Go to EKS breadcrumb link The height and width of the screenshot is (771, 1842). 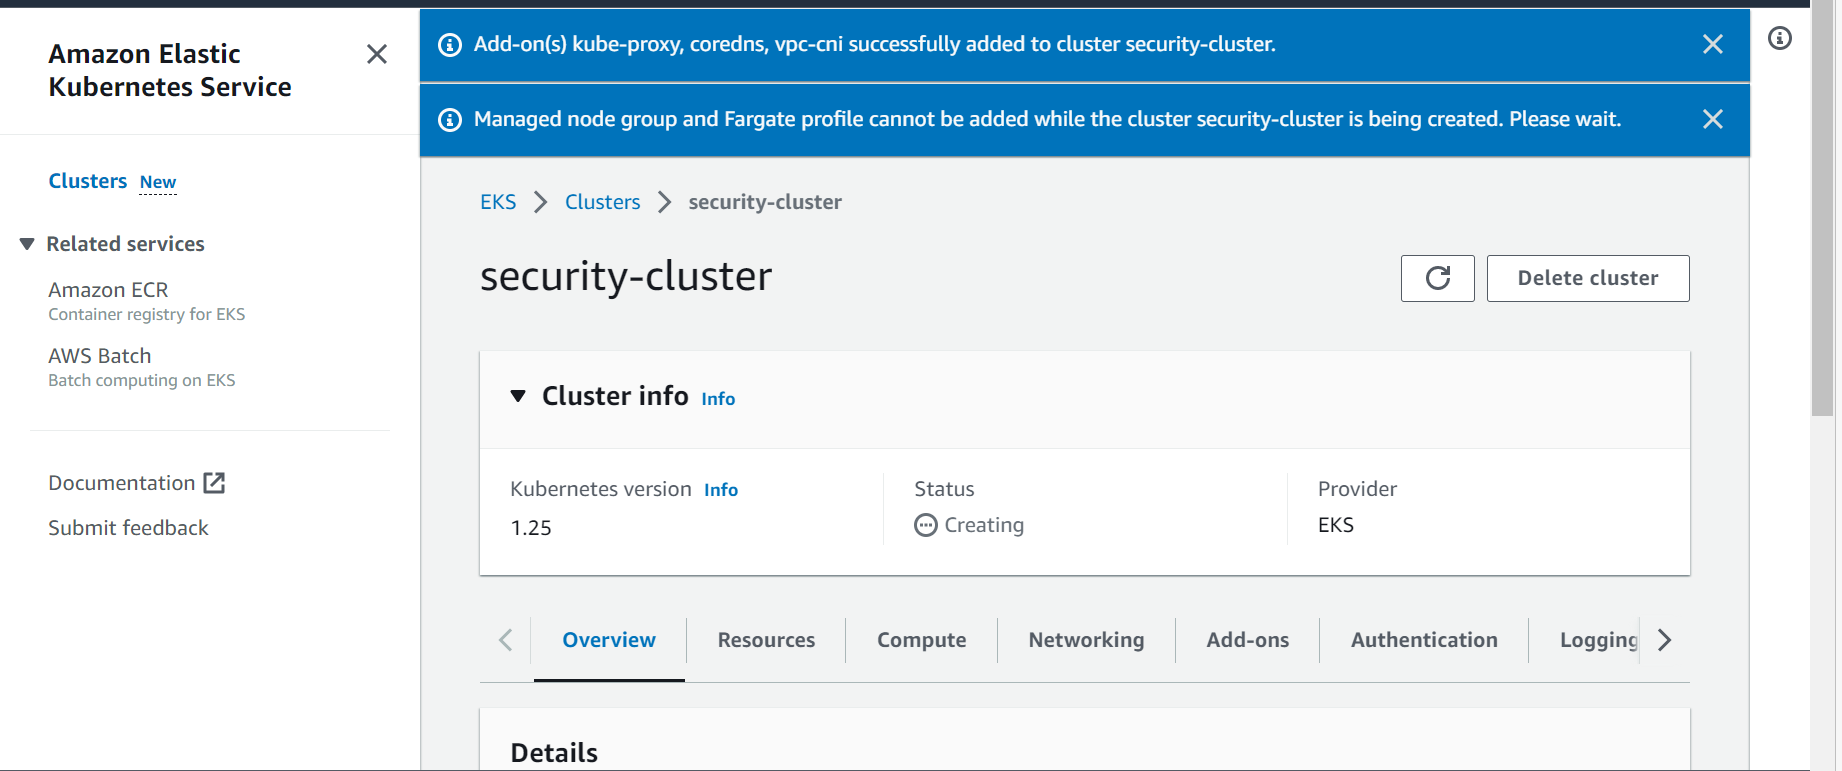coord(498,202)
